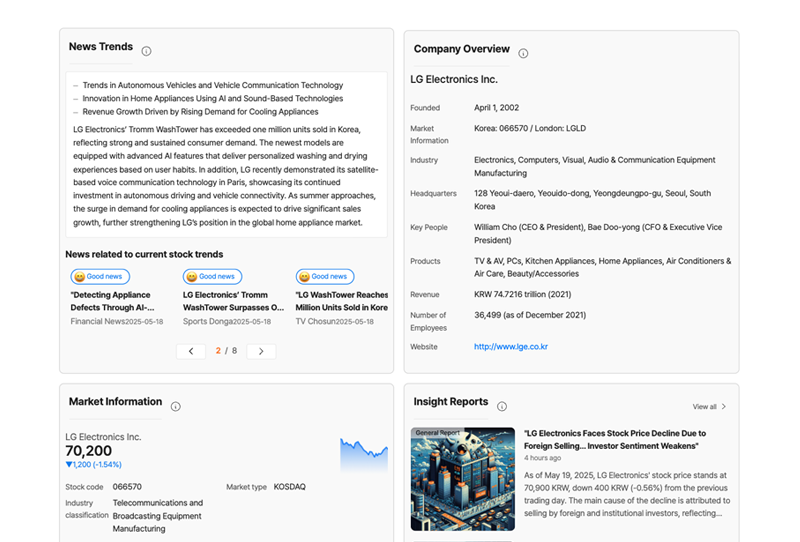This screenshot has width=800, height=542.
Task: Click the General Report label on thumbnail
Action: 437,433
